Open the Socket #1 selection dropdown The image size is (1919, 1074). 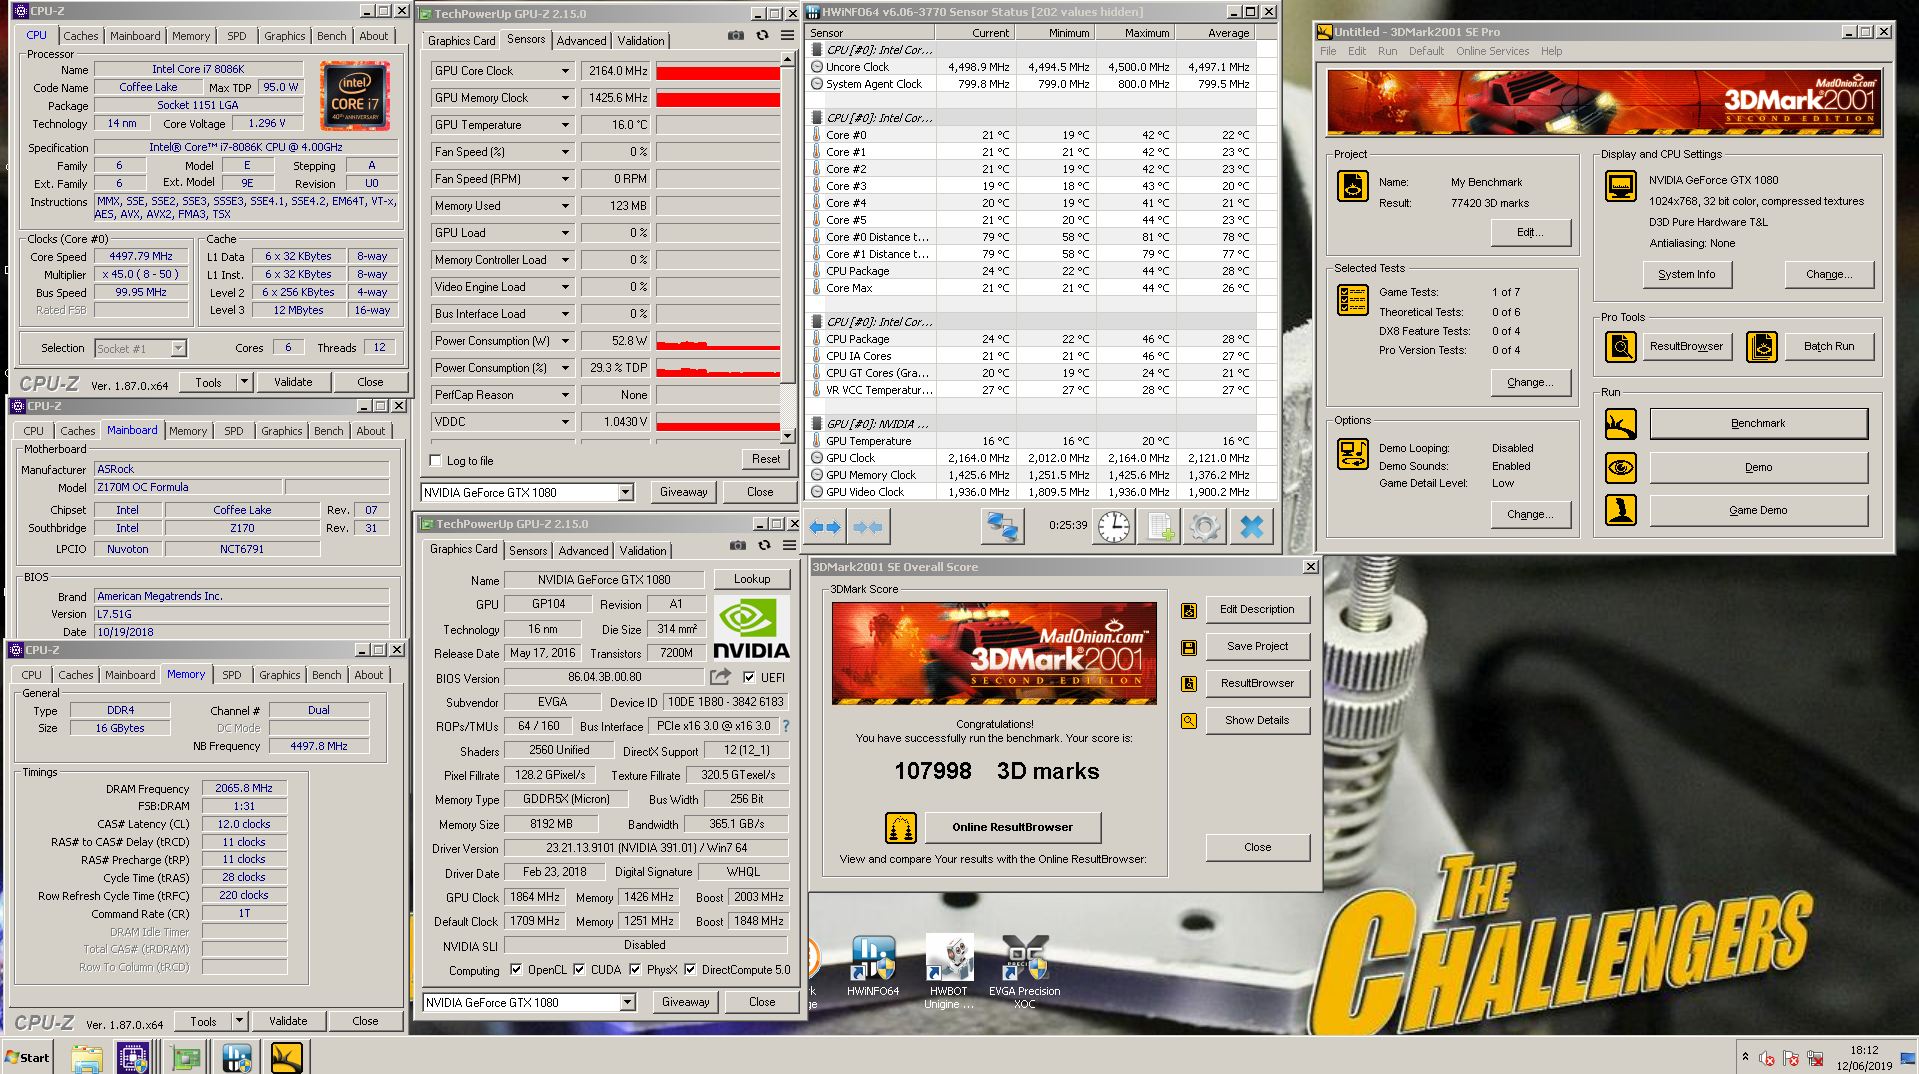(178, 348)
